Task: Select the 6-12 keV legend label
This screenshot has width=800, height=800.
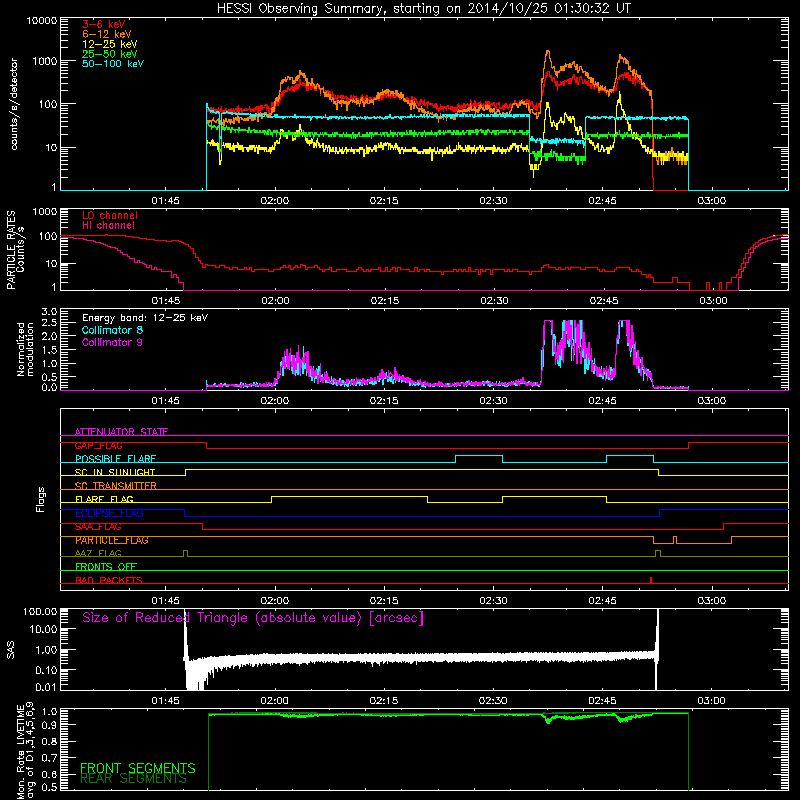Action: [107, 34]
